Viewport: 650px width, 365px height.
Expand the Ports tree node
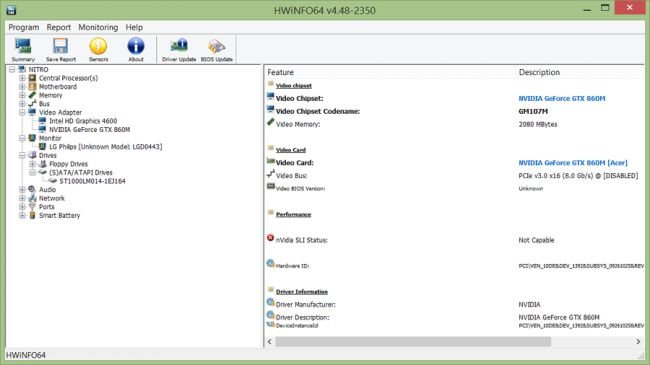[22, 207]
